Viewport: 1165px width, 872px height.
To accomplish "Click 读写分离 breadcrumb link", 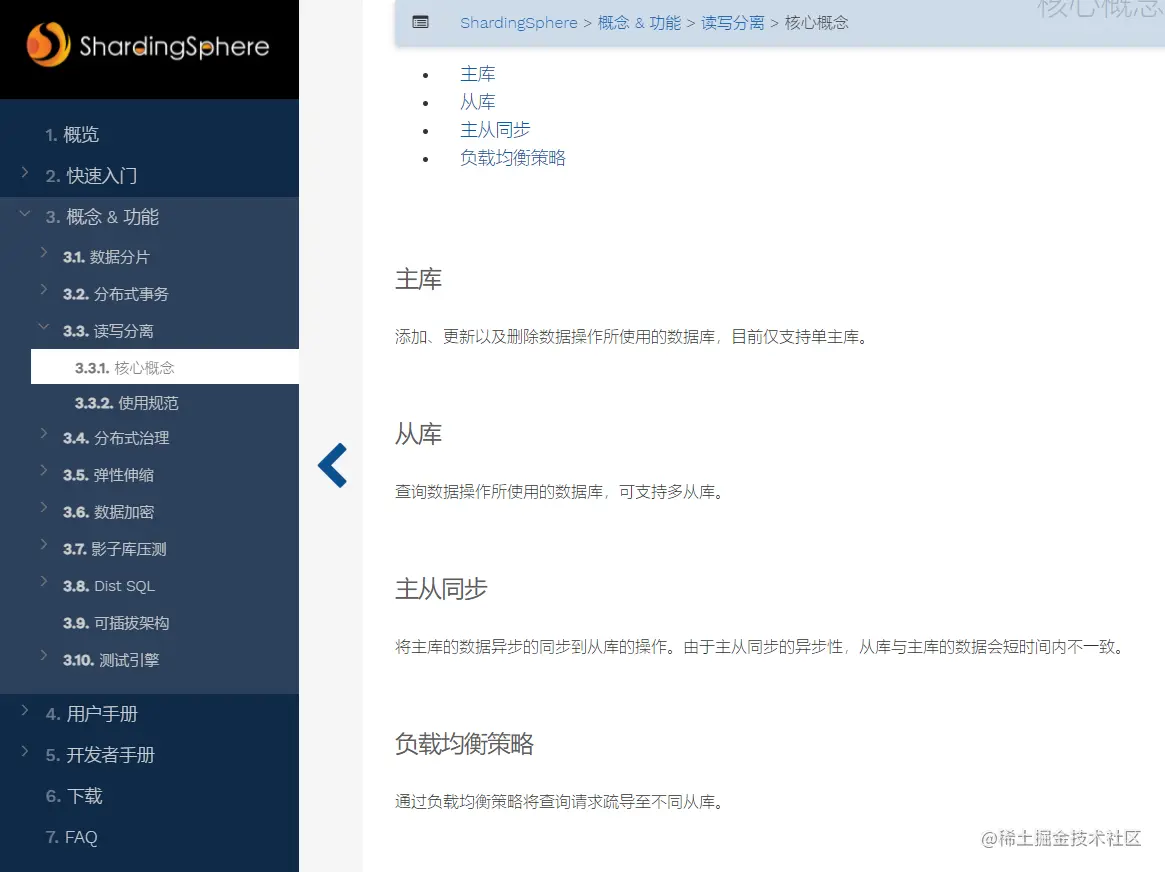I will coord(733,23).
